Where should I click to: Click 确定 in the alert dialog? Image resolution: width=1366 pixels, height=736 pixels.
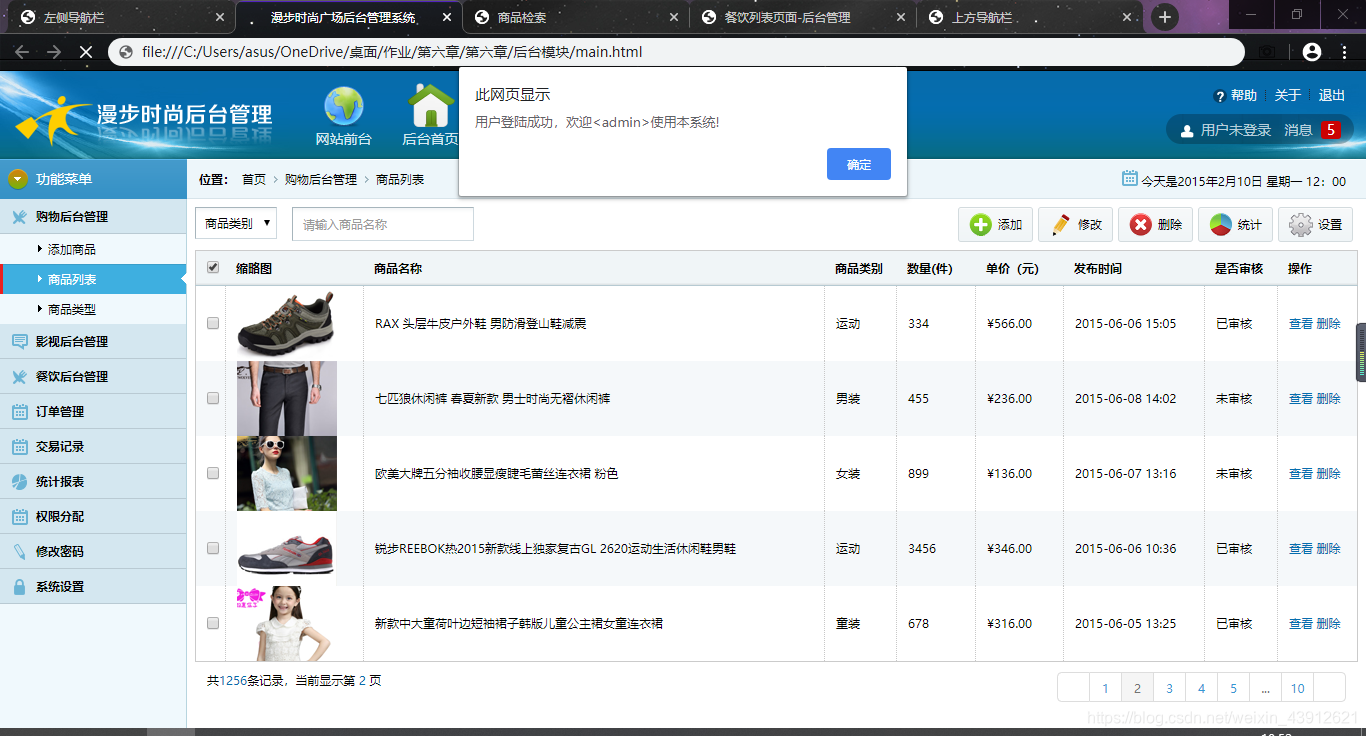pos(859,164)
